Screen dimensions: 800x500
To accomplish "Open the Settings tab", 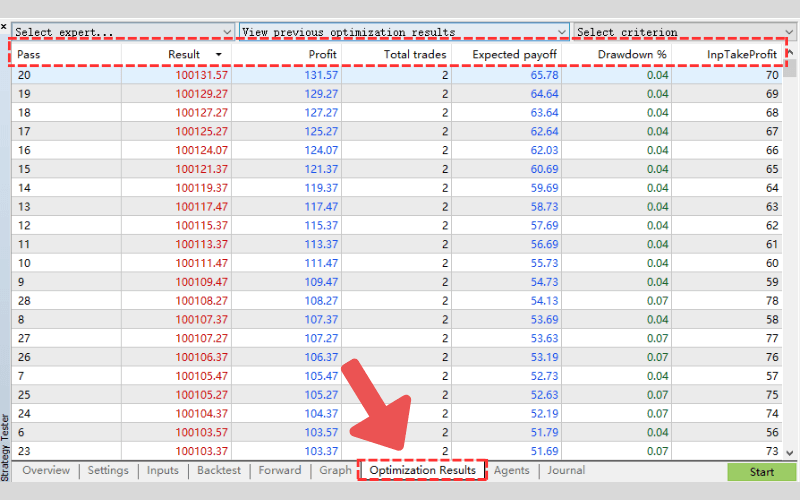I will (108, 470).
